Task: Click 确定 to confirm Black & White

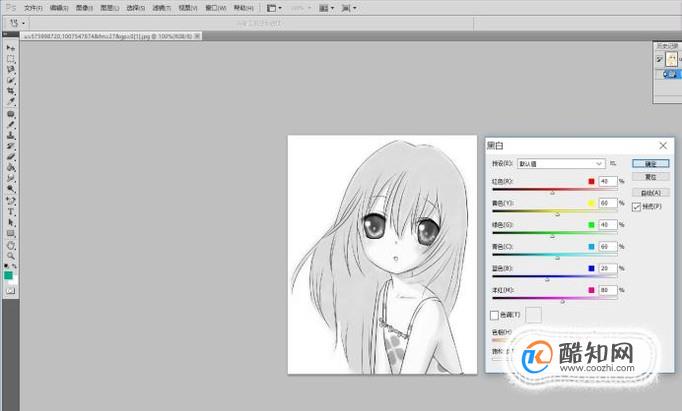Action: tap(651, 164)
